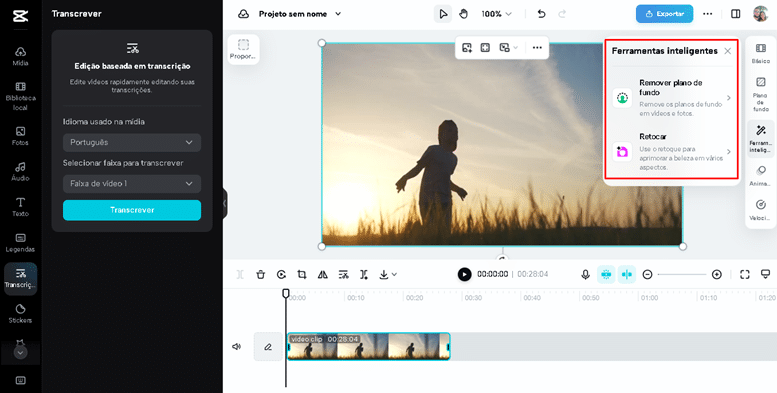Select the Stickers sidebar icon
The width and height of the screenshot is (777, 393).
[x=20, y=313]
